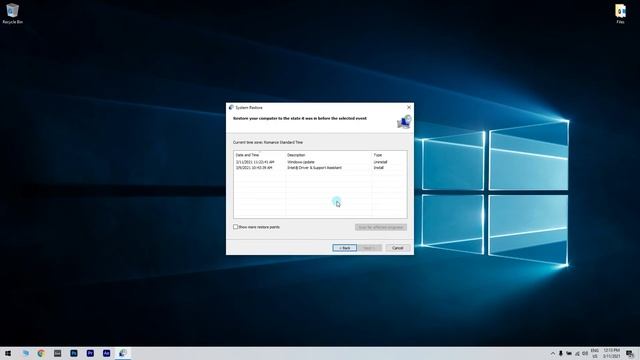640x360 pixels.
Task: Sort by Type column header
Action: (389, 155)
